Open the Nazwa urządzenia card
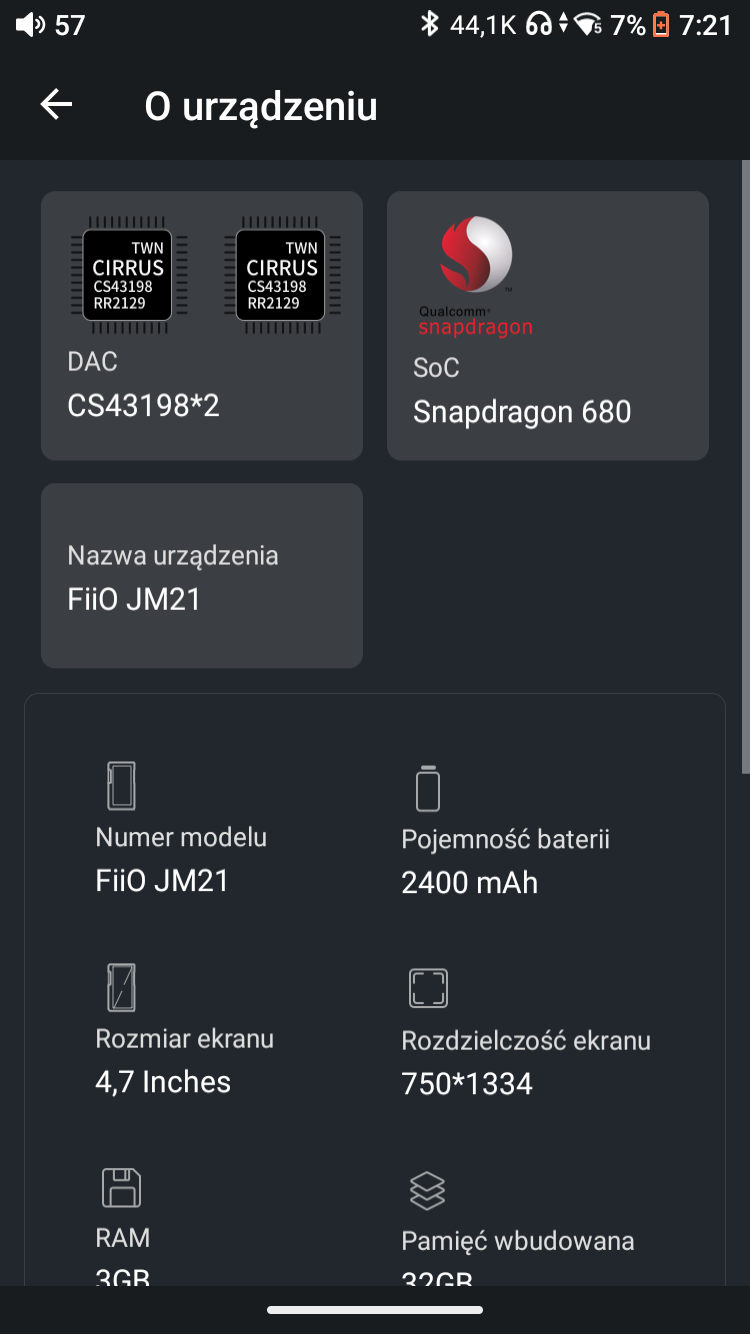Viewport: 750px width, 1334px height. coord(202,576)
